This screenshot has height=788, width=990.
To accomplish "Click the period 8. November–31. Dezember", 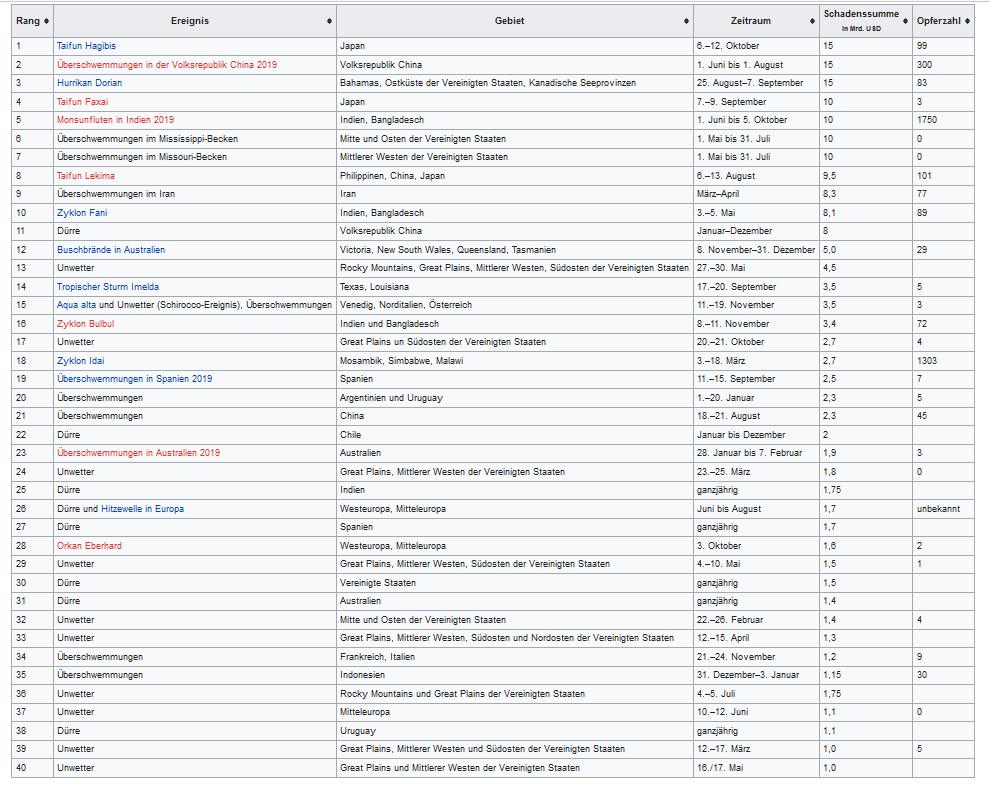I will tap(756, 249).
